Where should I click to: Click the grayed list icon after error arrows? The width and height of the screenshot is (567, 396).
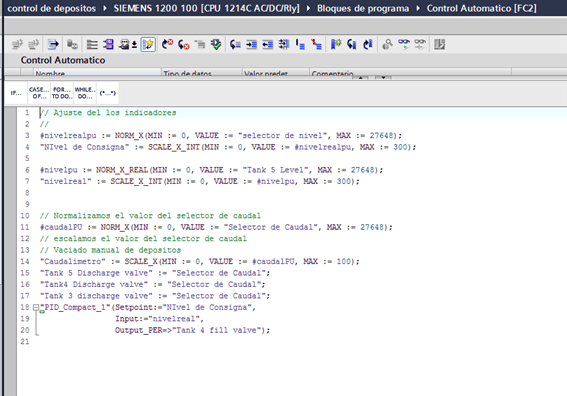200,44
